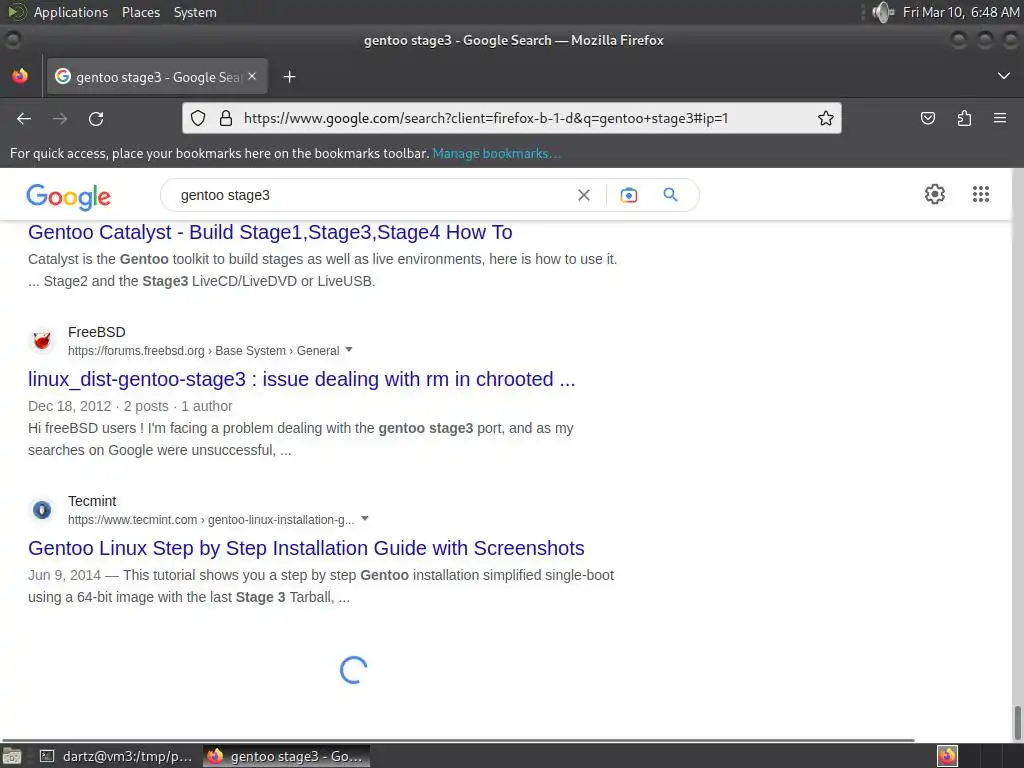
Task: Expand options for FreeBSD result
Action: pos(349,350)
